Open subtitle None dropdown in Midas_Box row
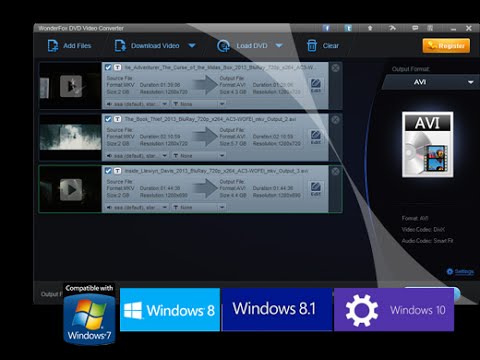 (198, 104)
